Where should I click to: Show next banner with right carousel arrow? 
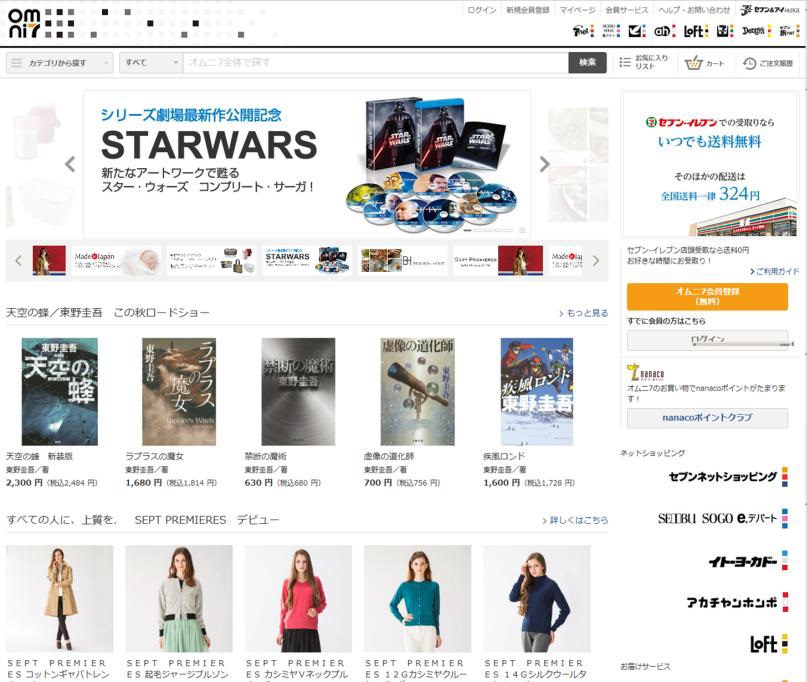point(544,164)
